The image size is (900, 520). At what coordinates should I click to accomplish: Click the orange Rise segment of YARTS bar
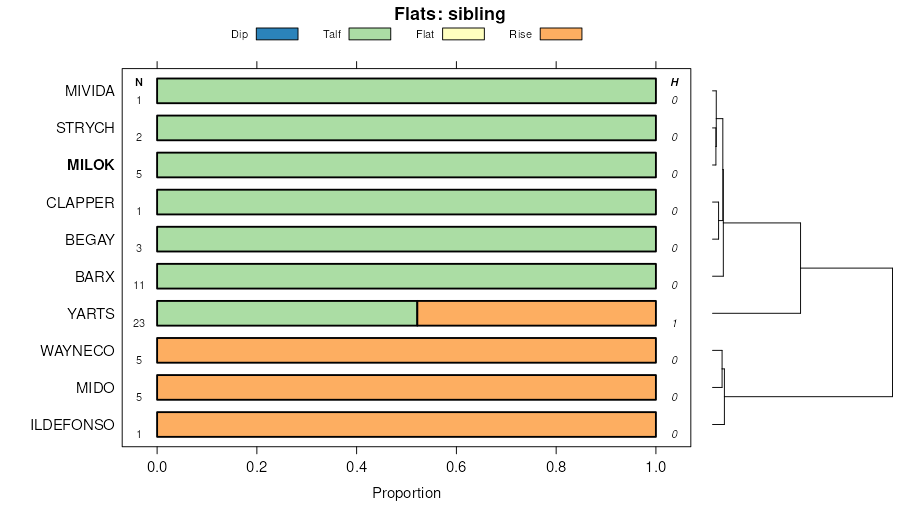click(536, 313)
